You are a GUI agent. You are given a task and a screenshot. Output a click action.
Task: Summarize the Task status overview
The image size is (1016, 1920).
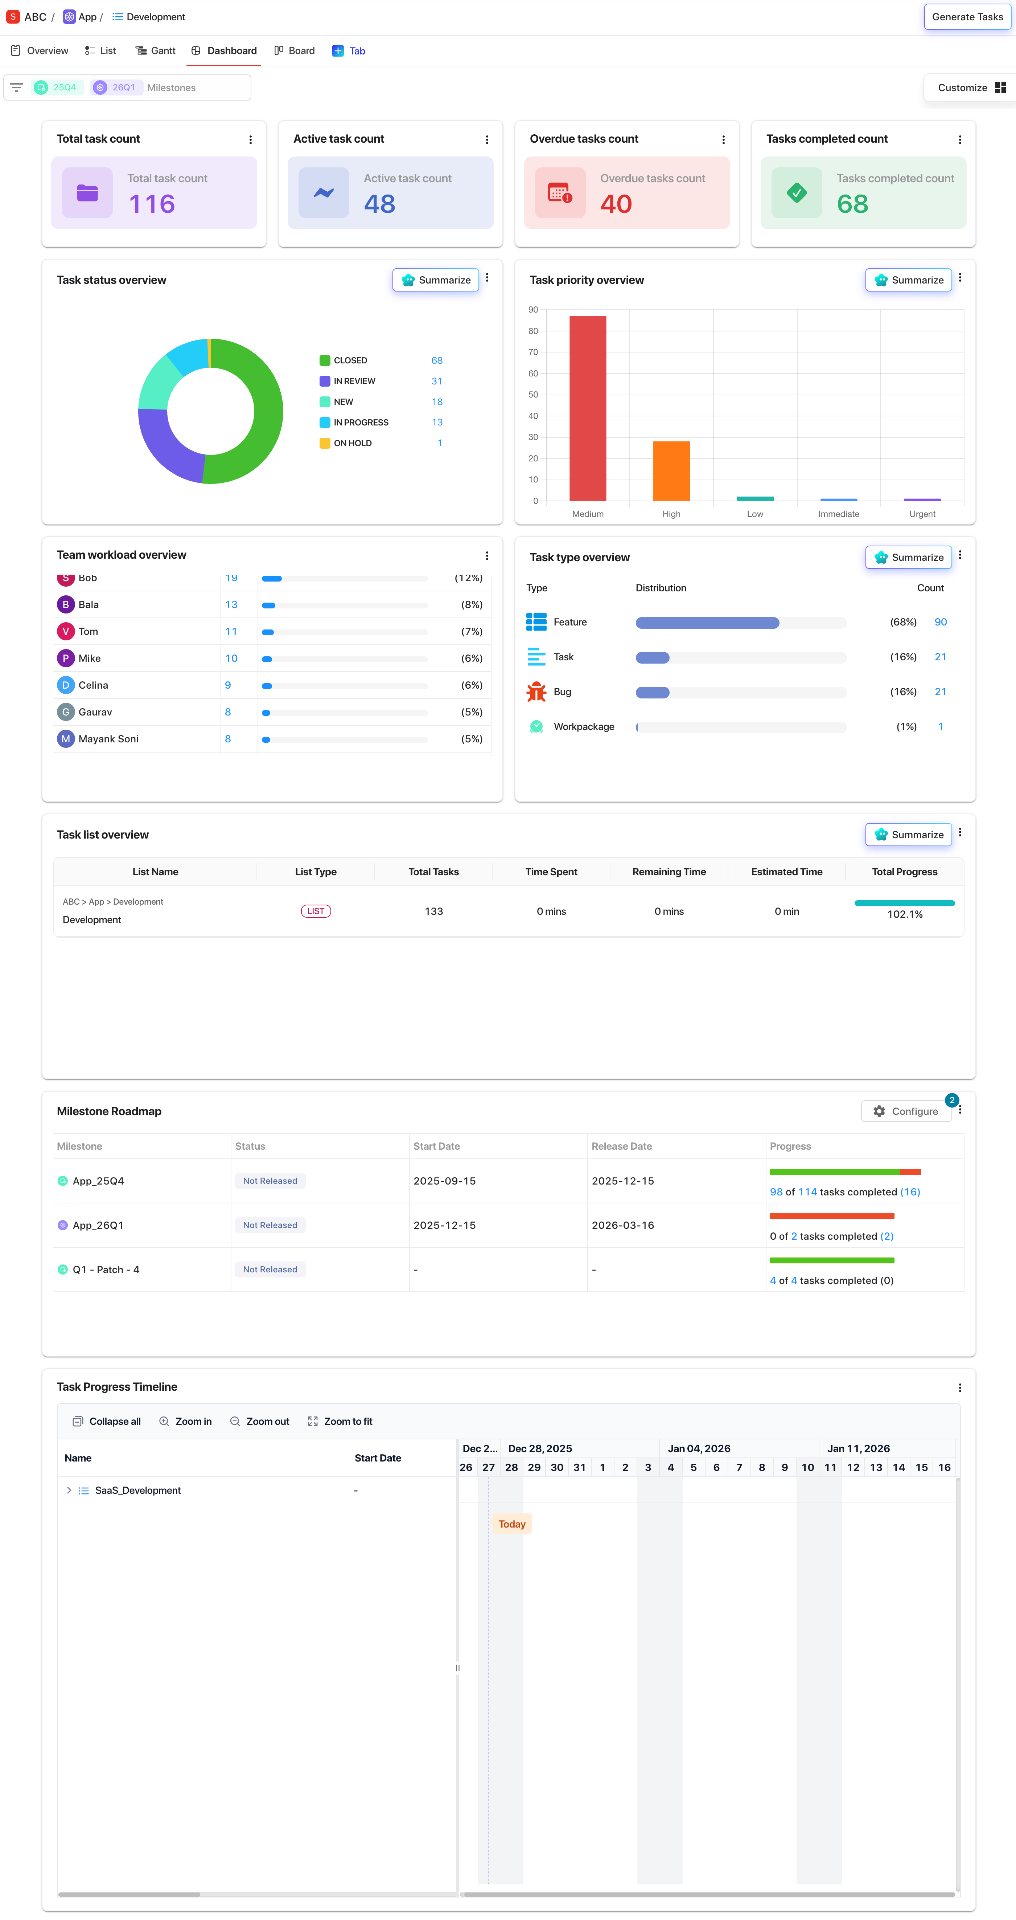[436, 280]
